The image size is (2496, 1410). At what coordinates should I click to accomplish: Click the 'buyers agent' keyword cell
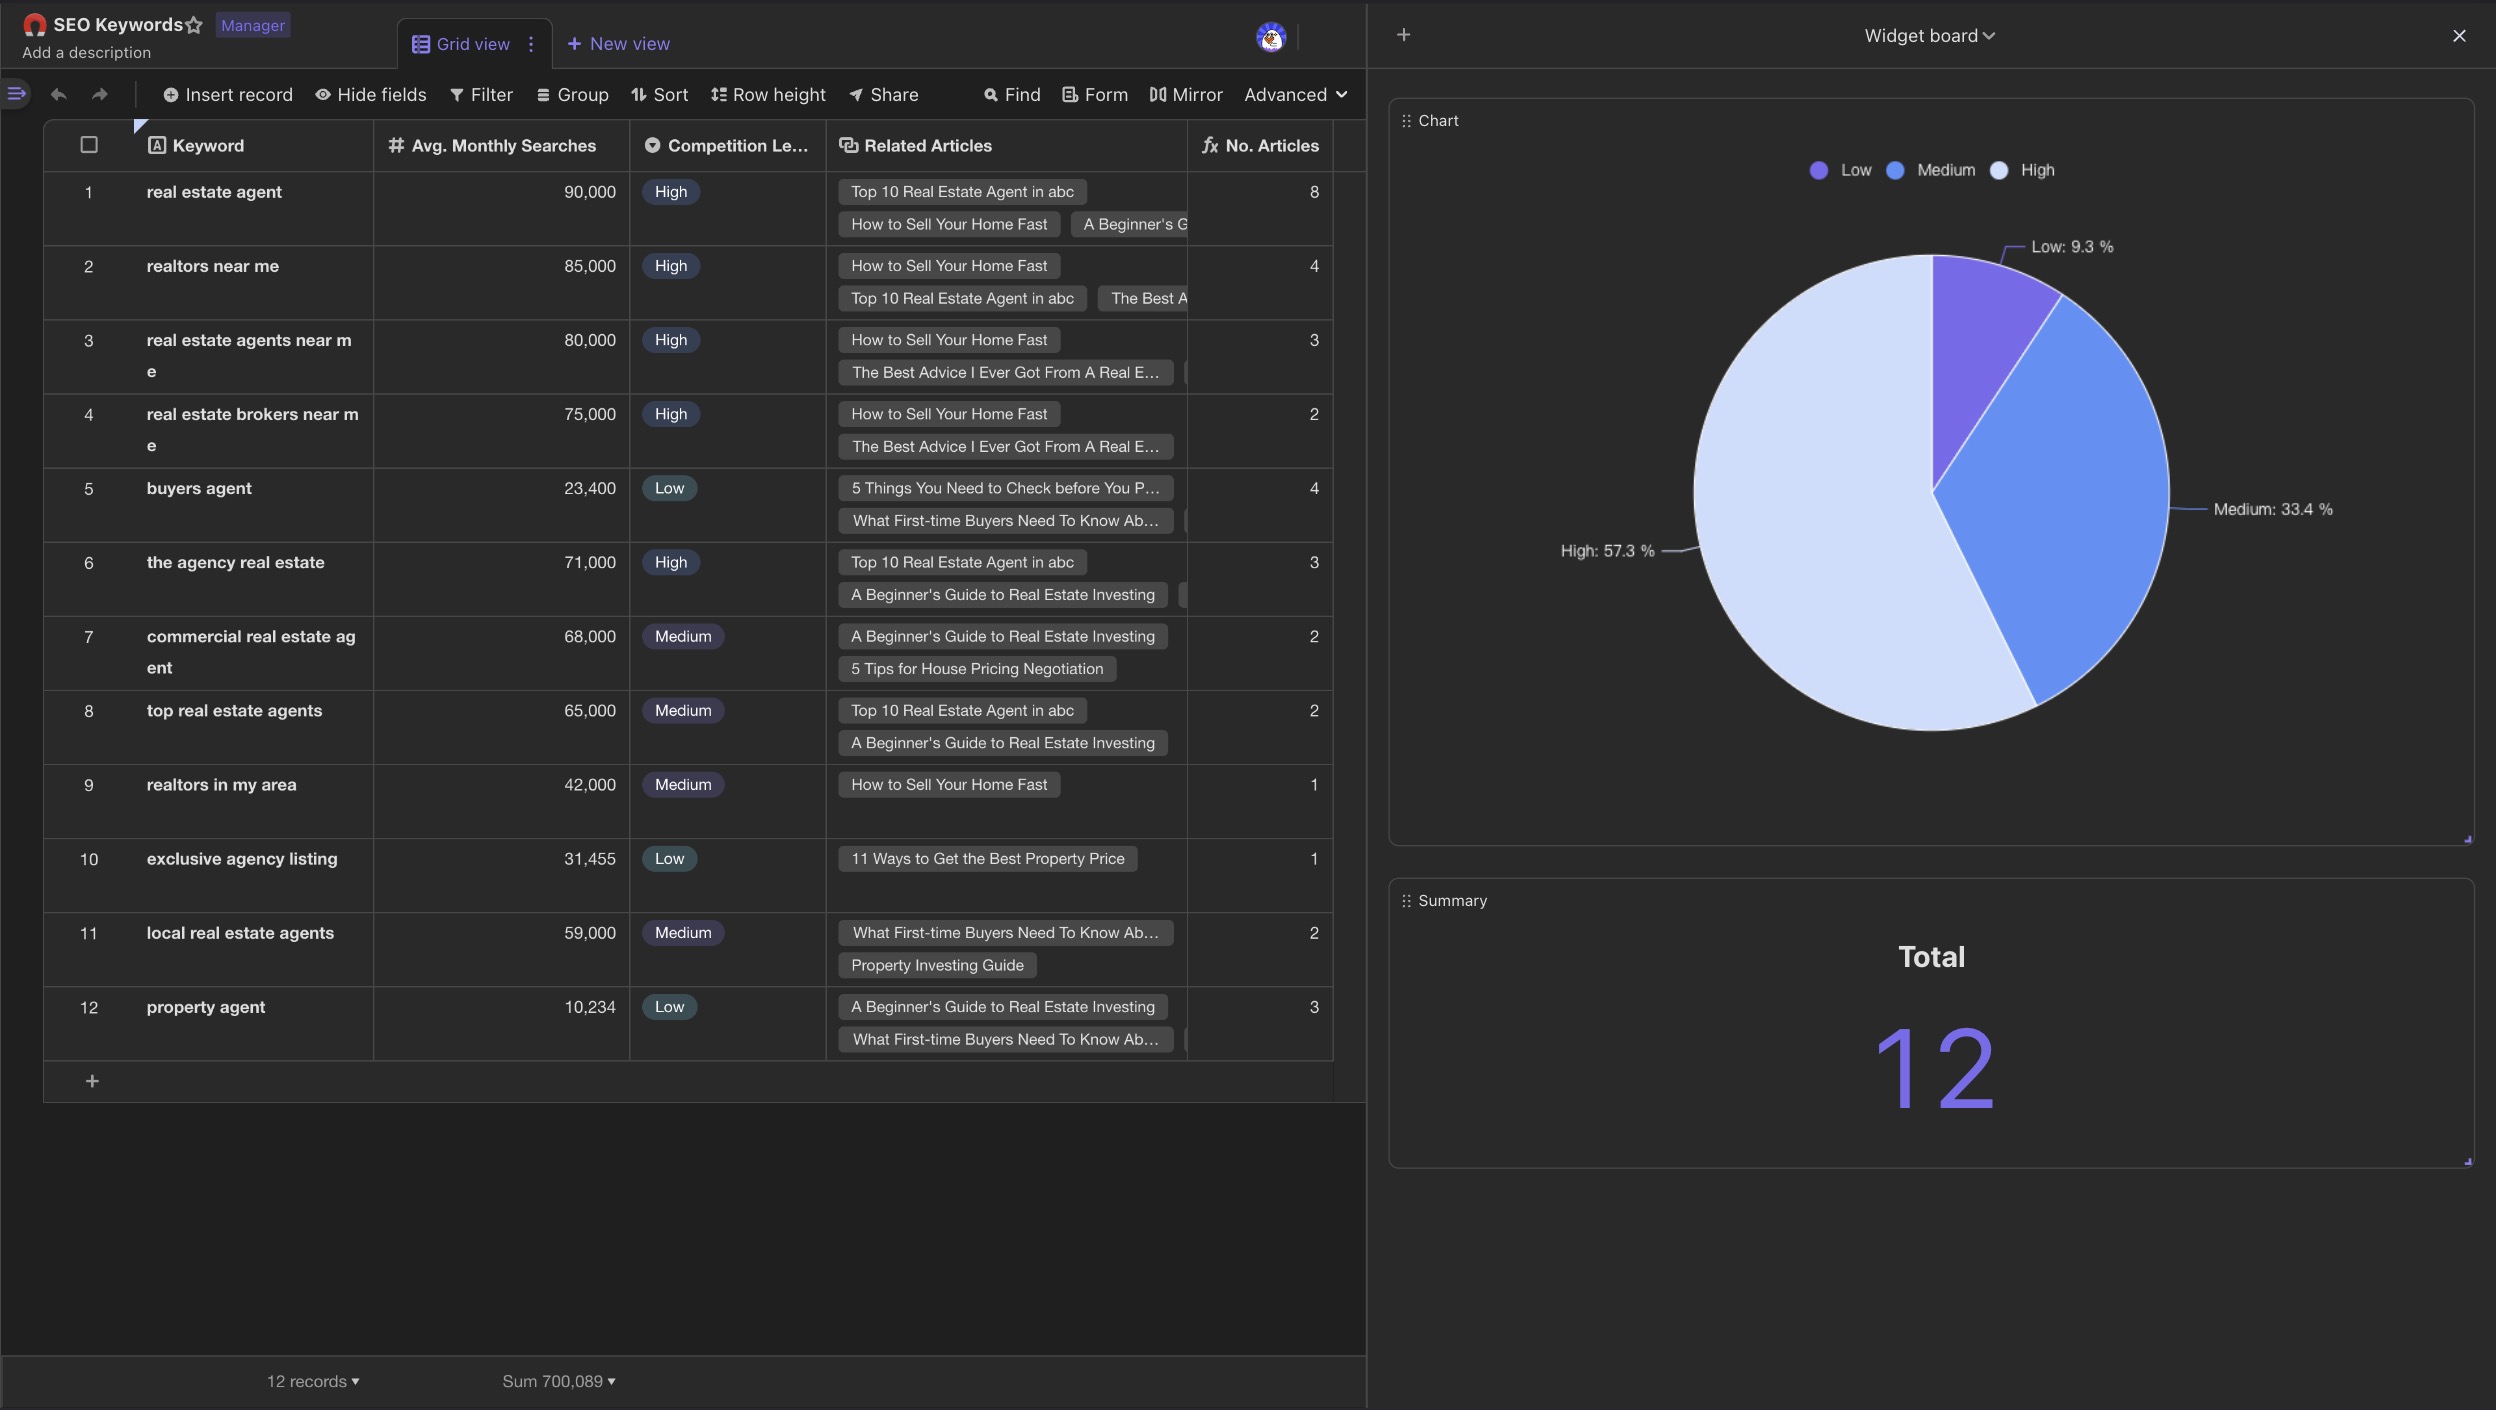pyautogui.click(x=253, y=505)
